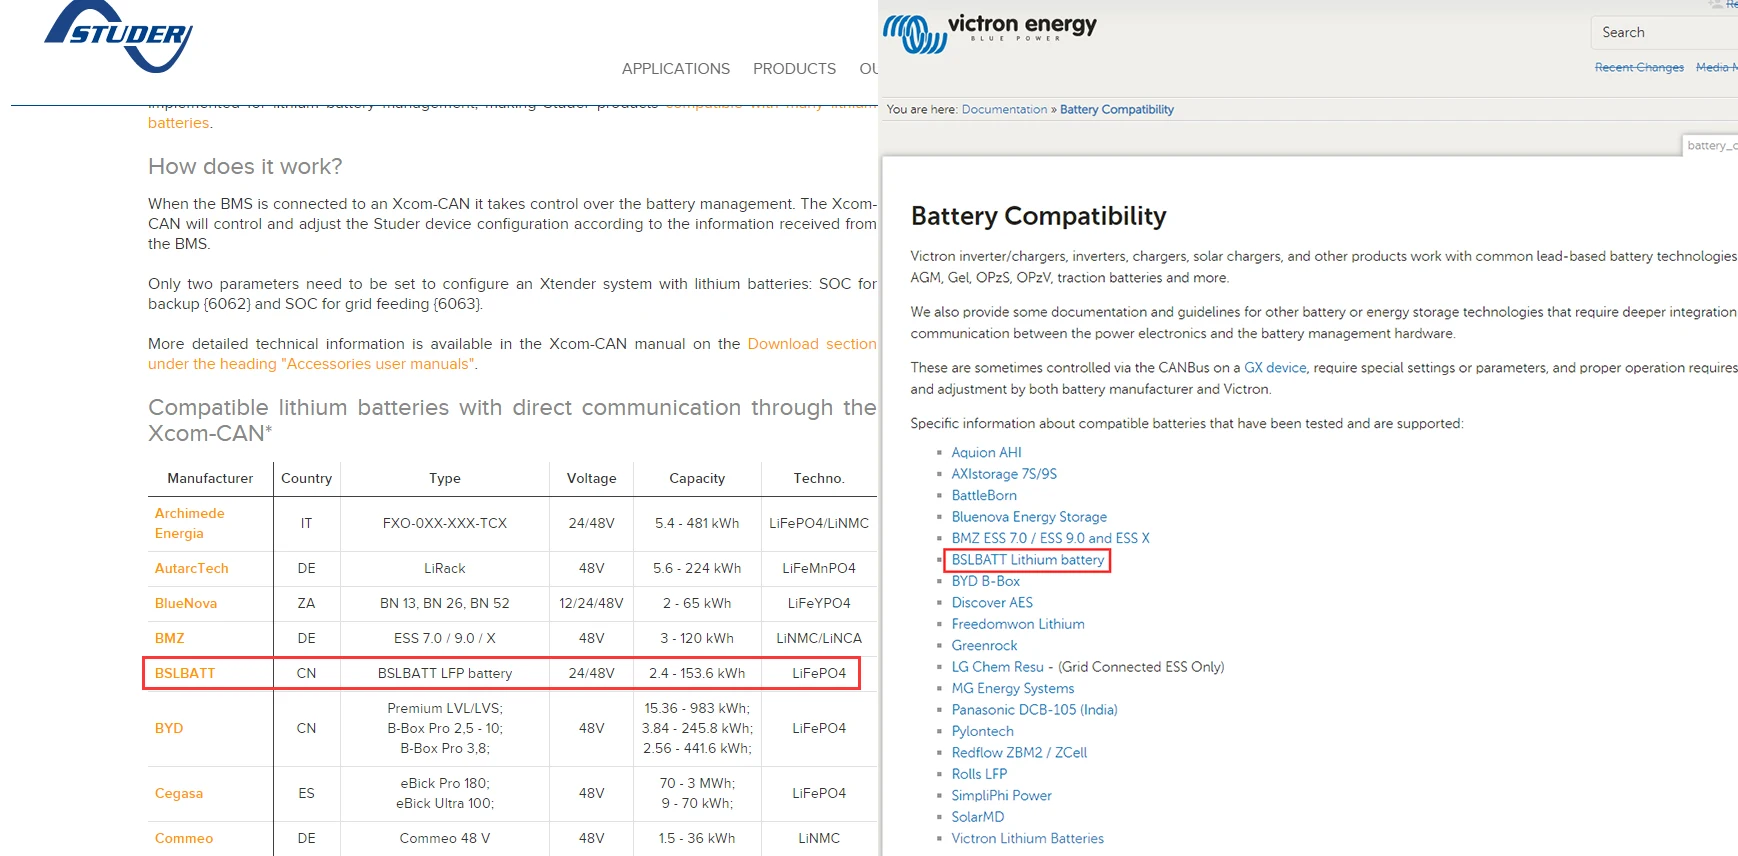Open the BMZ manufacturer link in Studer table
This screenshot has height=856, width=1738.
169,638
